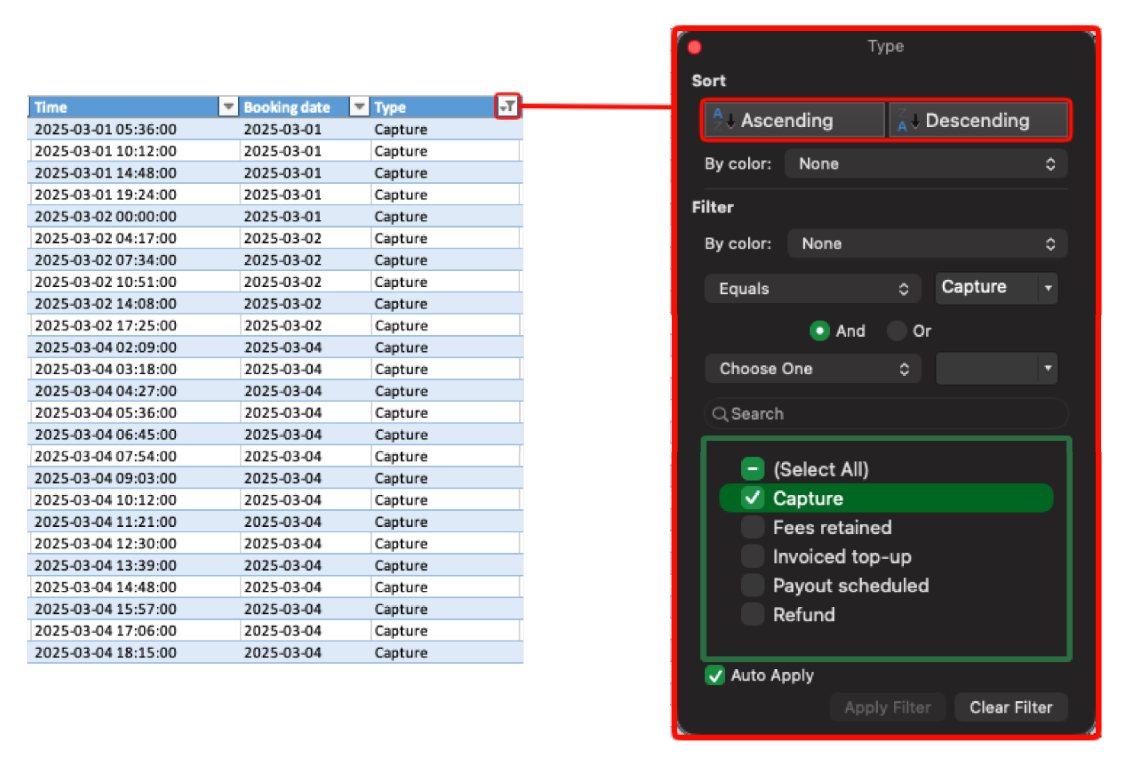Select cell 2025-03-04 03:18:00

tap(134, 369)
